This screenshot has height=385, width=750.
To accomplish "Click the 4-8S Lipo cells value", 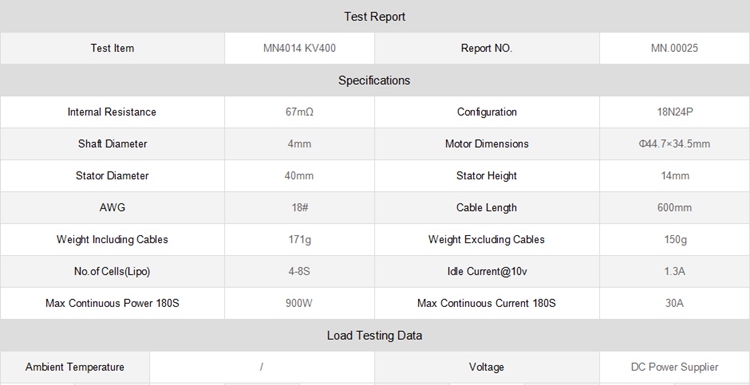I will tap(299, 272).
